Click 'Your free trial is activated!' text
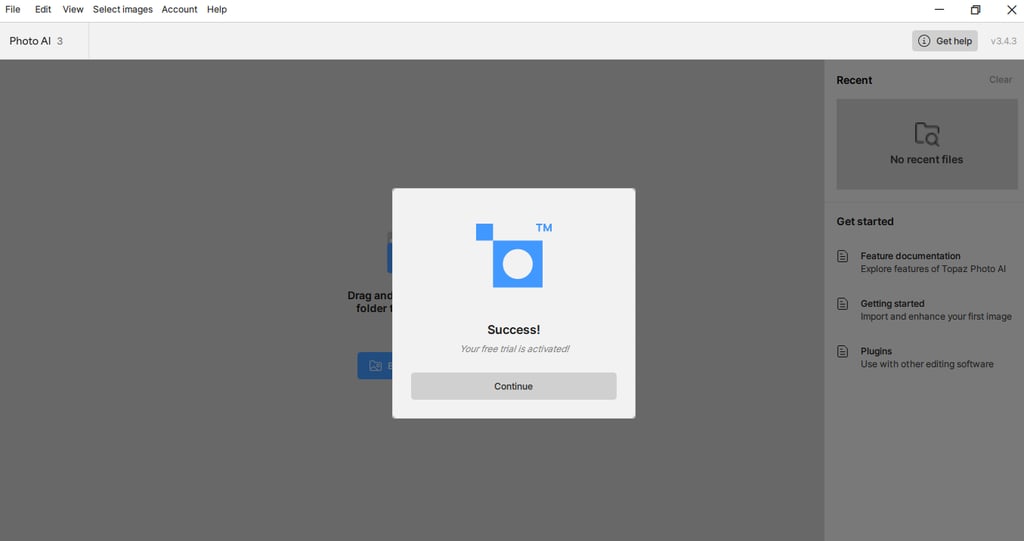 coord(515,349)
